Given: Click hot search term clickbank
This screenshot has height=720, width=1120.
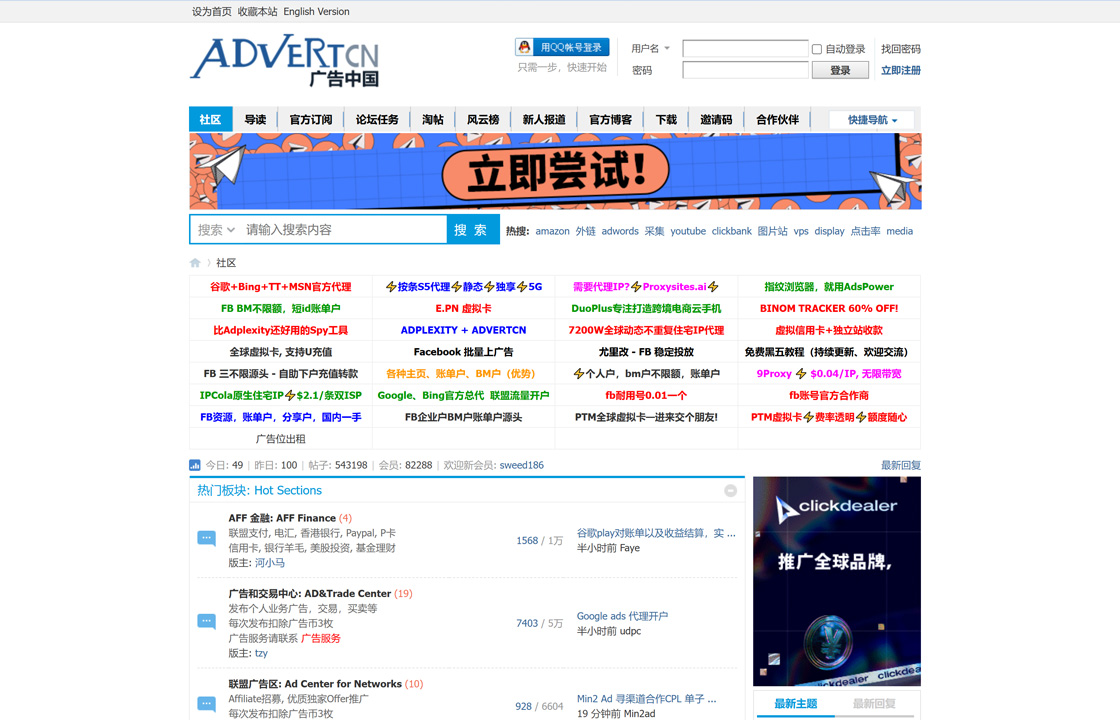Looking at the screenshot, I should coord(731,231).
